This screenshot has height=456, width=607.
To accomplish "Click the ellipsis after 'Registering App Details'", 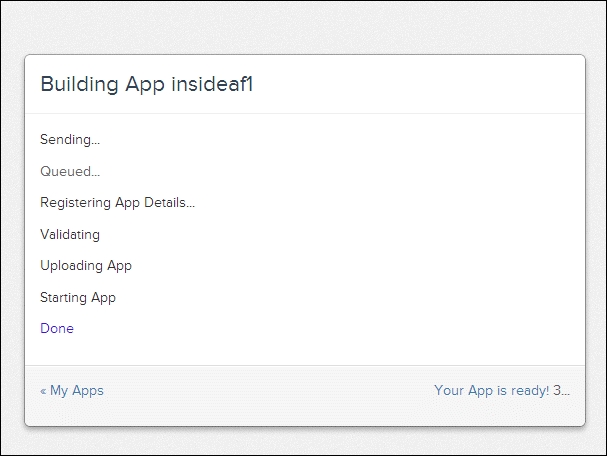I will click(190, 207).
